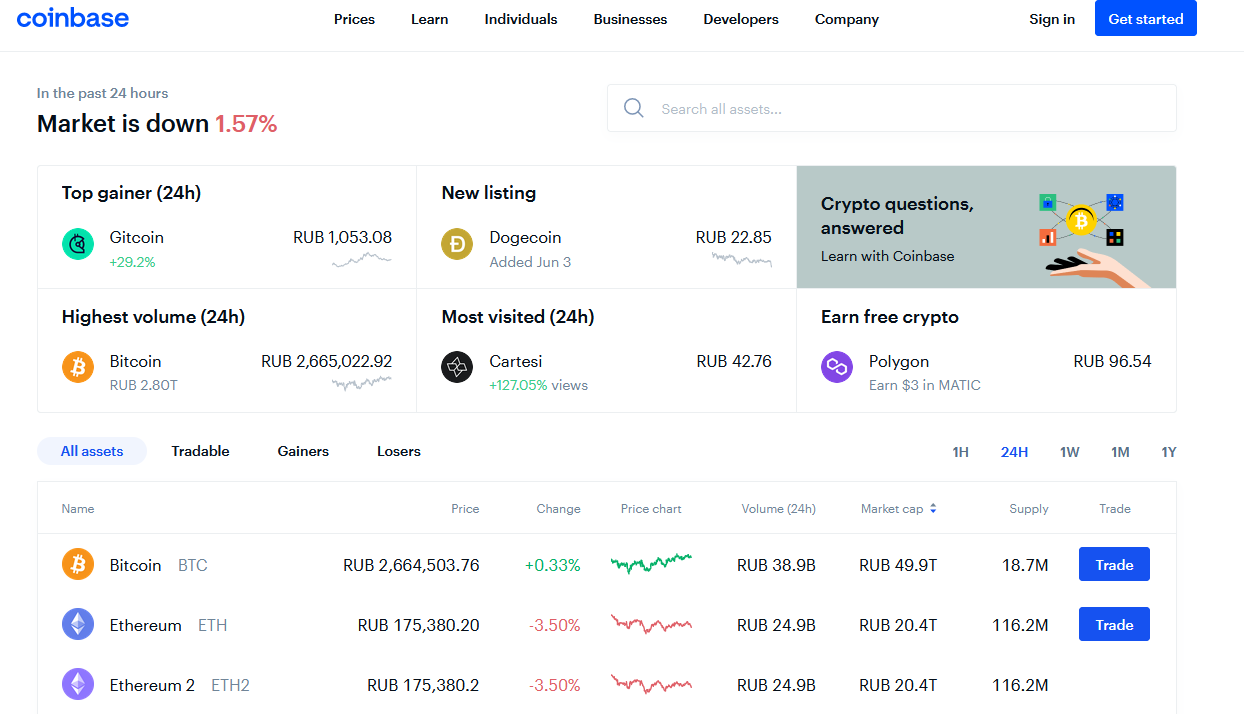This screenshot has height=714, width=1244.
Task: Open the Prices menu
Action: tap(354, 19)
